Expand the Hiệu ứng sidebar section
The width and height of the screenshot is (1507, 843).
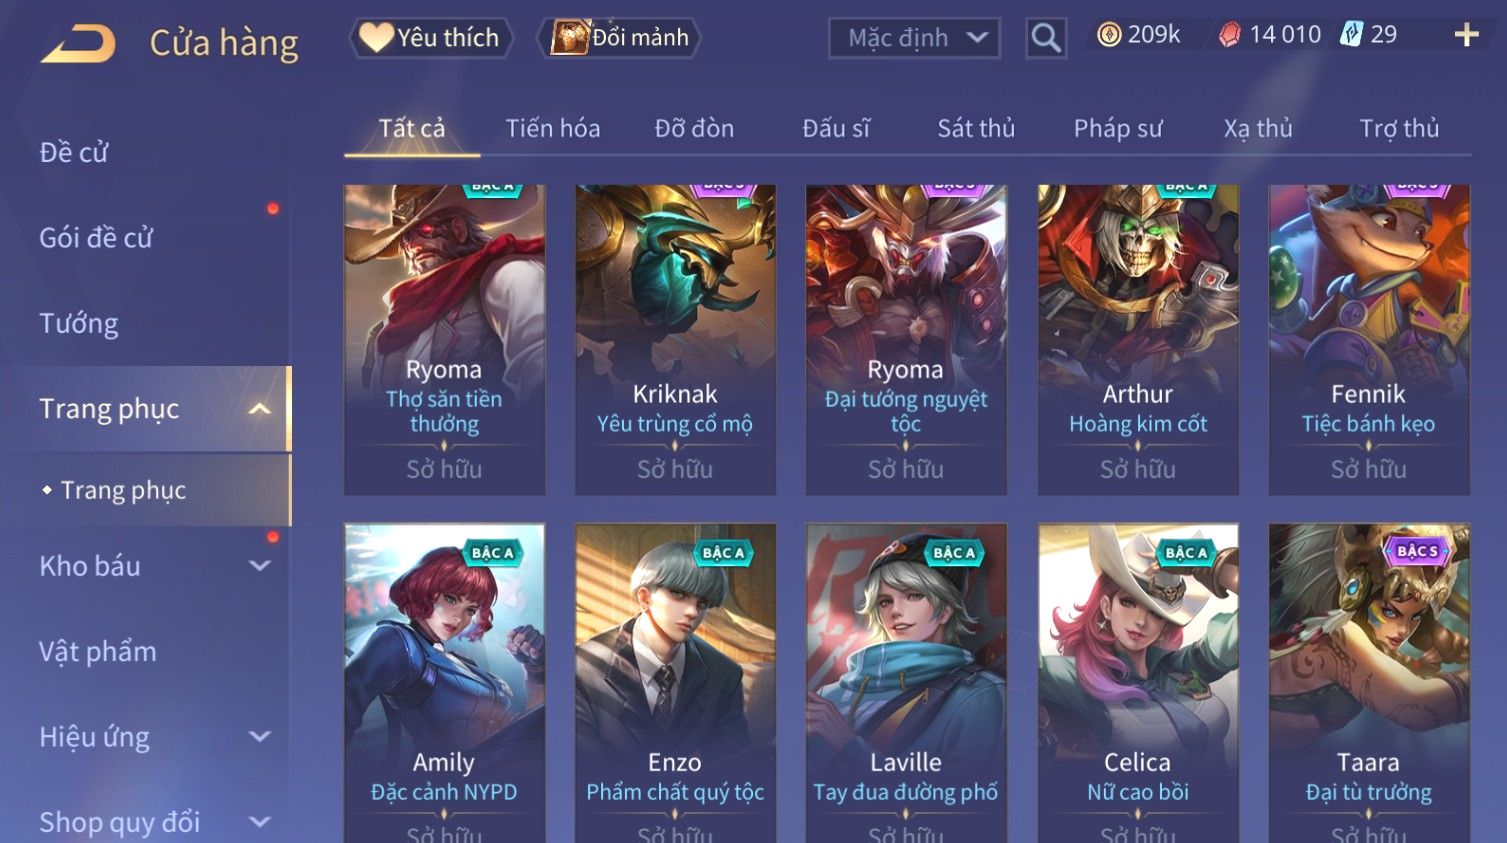click(260, 737)
